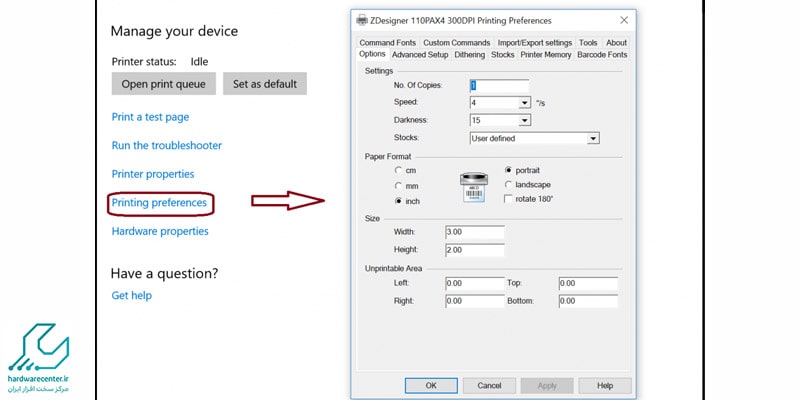Click the printer icon in dialog title bar
The width and height of the screenshot is (800, 400).
(362, 20)
